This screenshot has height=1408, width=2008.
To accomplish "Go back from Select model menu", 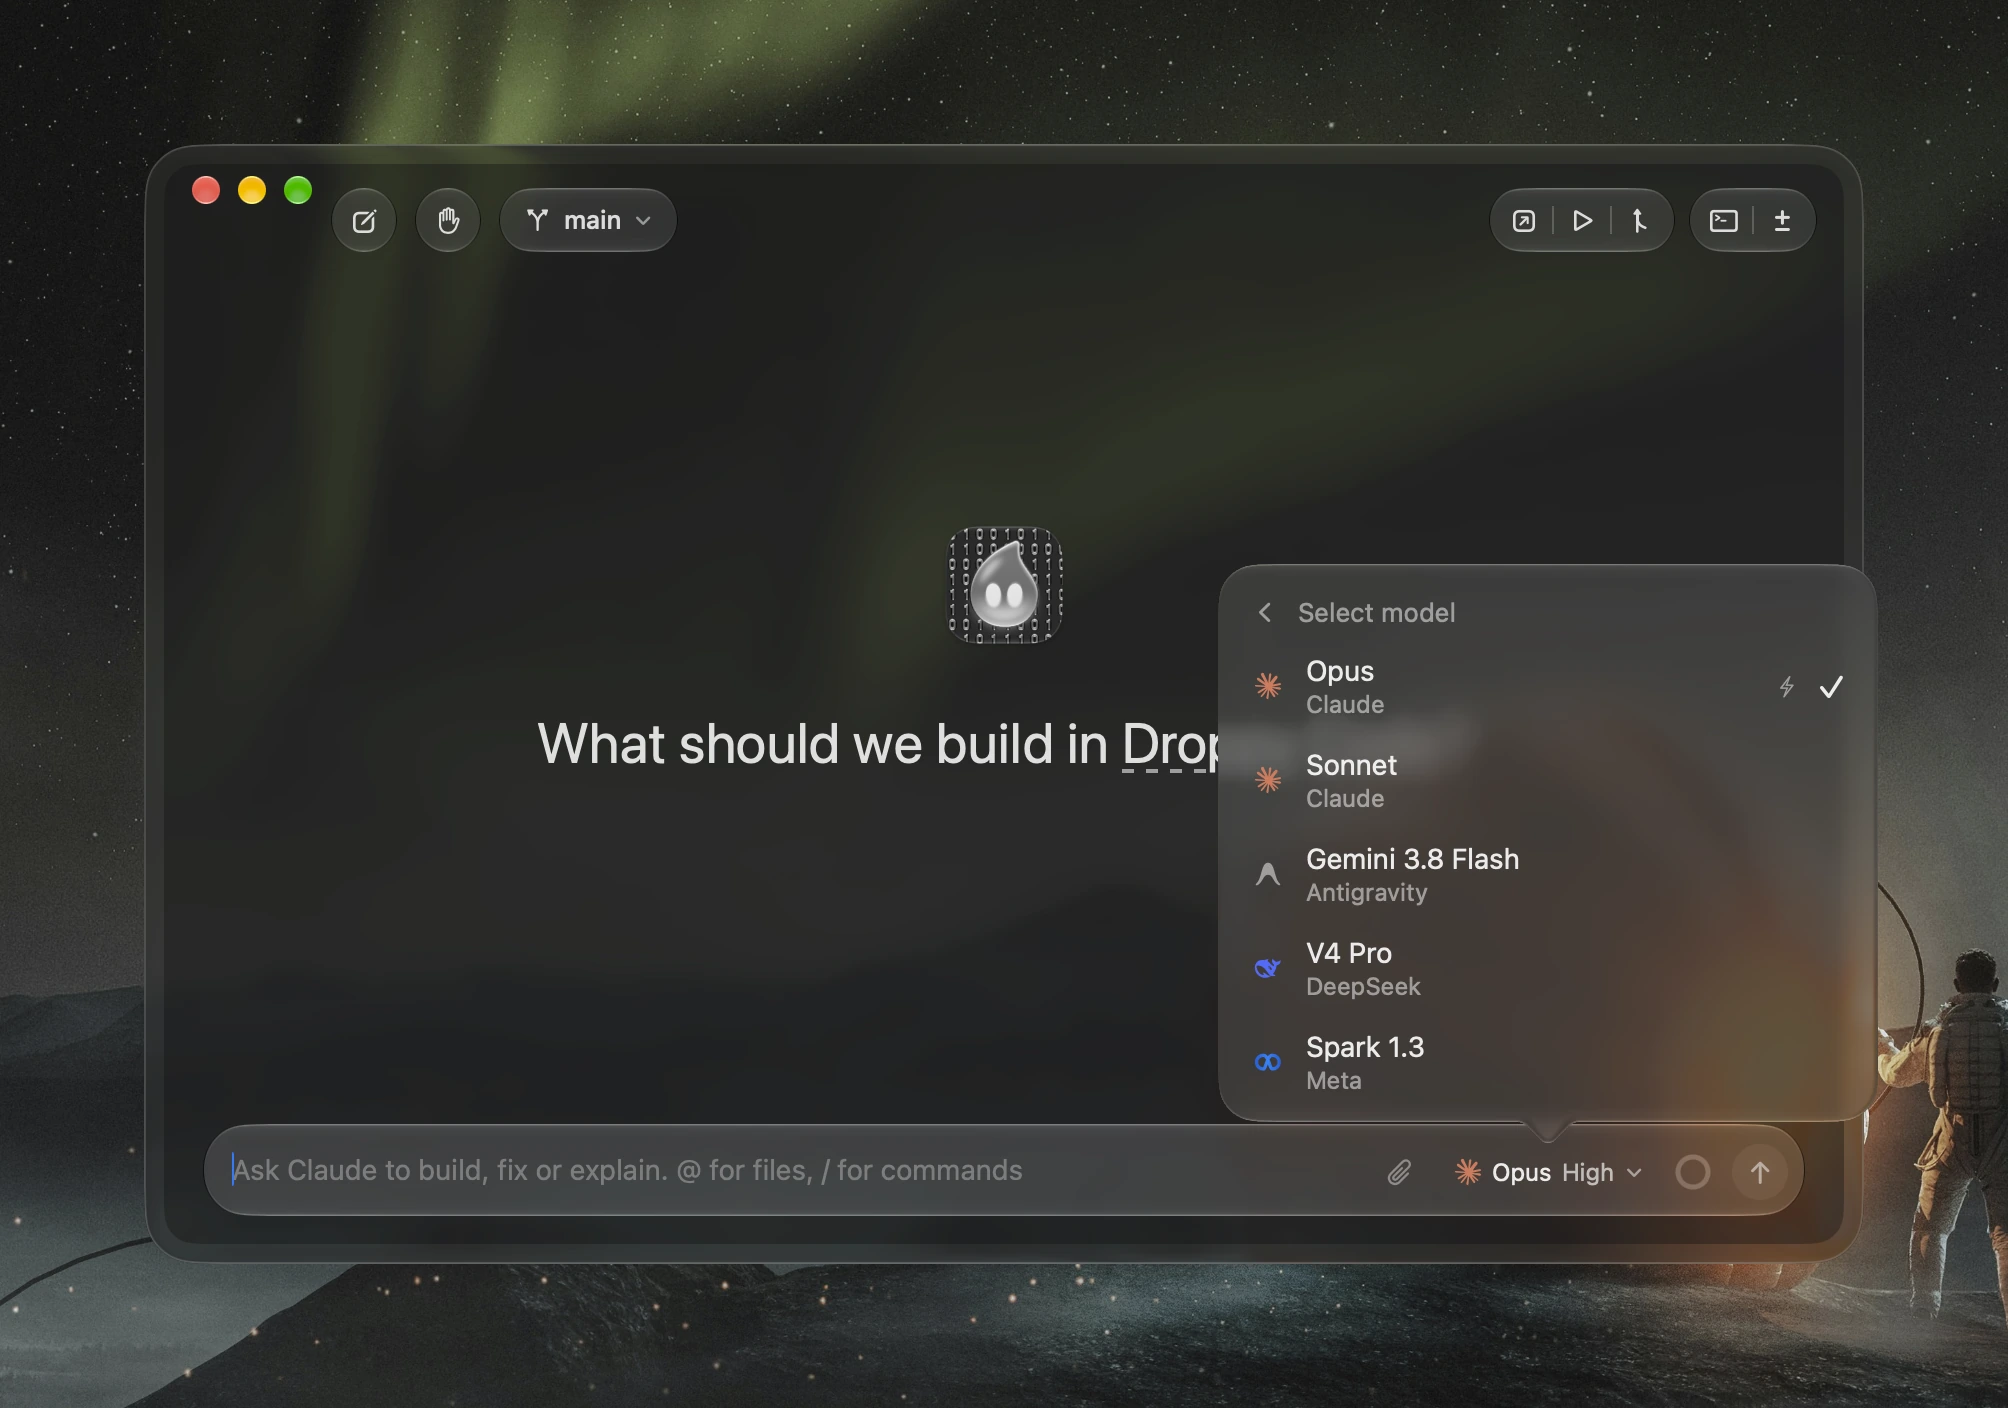I will click(x=1265, y=612).
